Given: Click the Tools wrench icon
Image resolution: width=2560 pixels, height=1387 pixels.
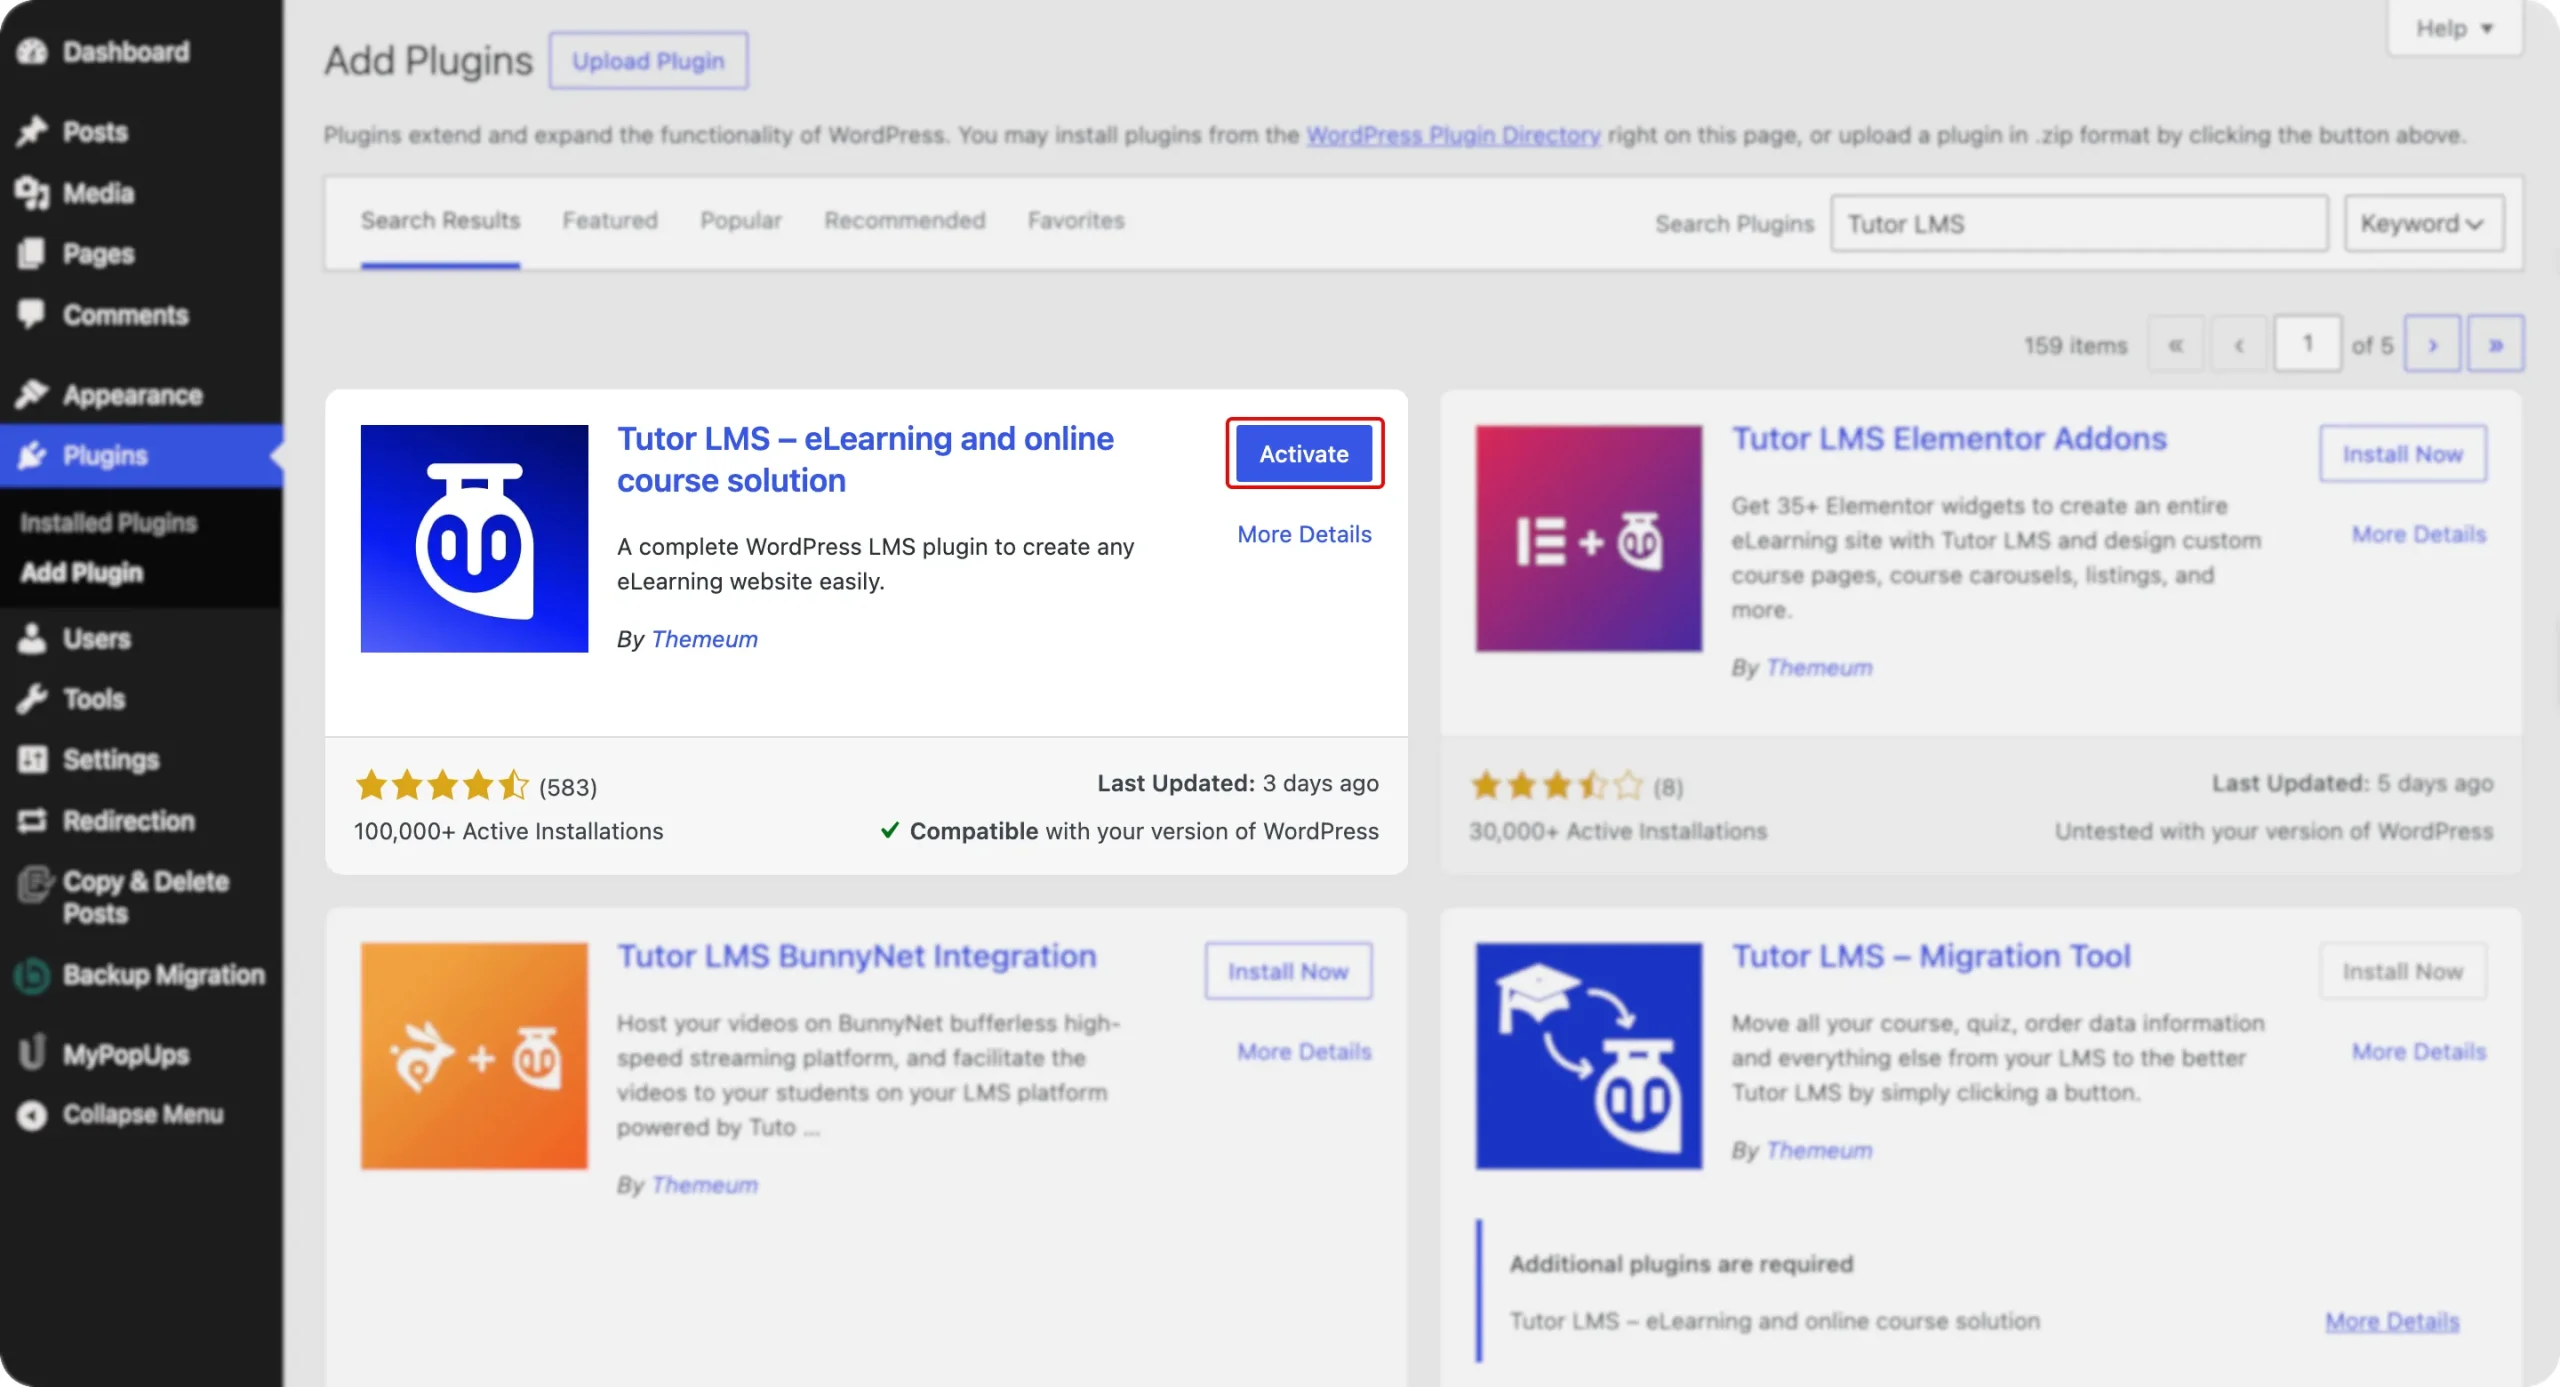Looking at the screenshot, I should click(32, 698).
